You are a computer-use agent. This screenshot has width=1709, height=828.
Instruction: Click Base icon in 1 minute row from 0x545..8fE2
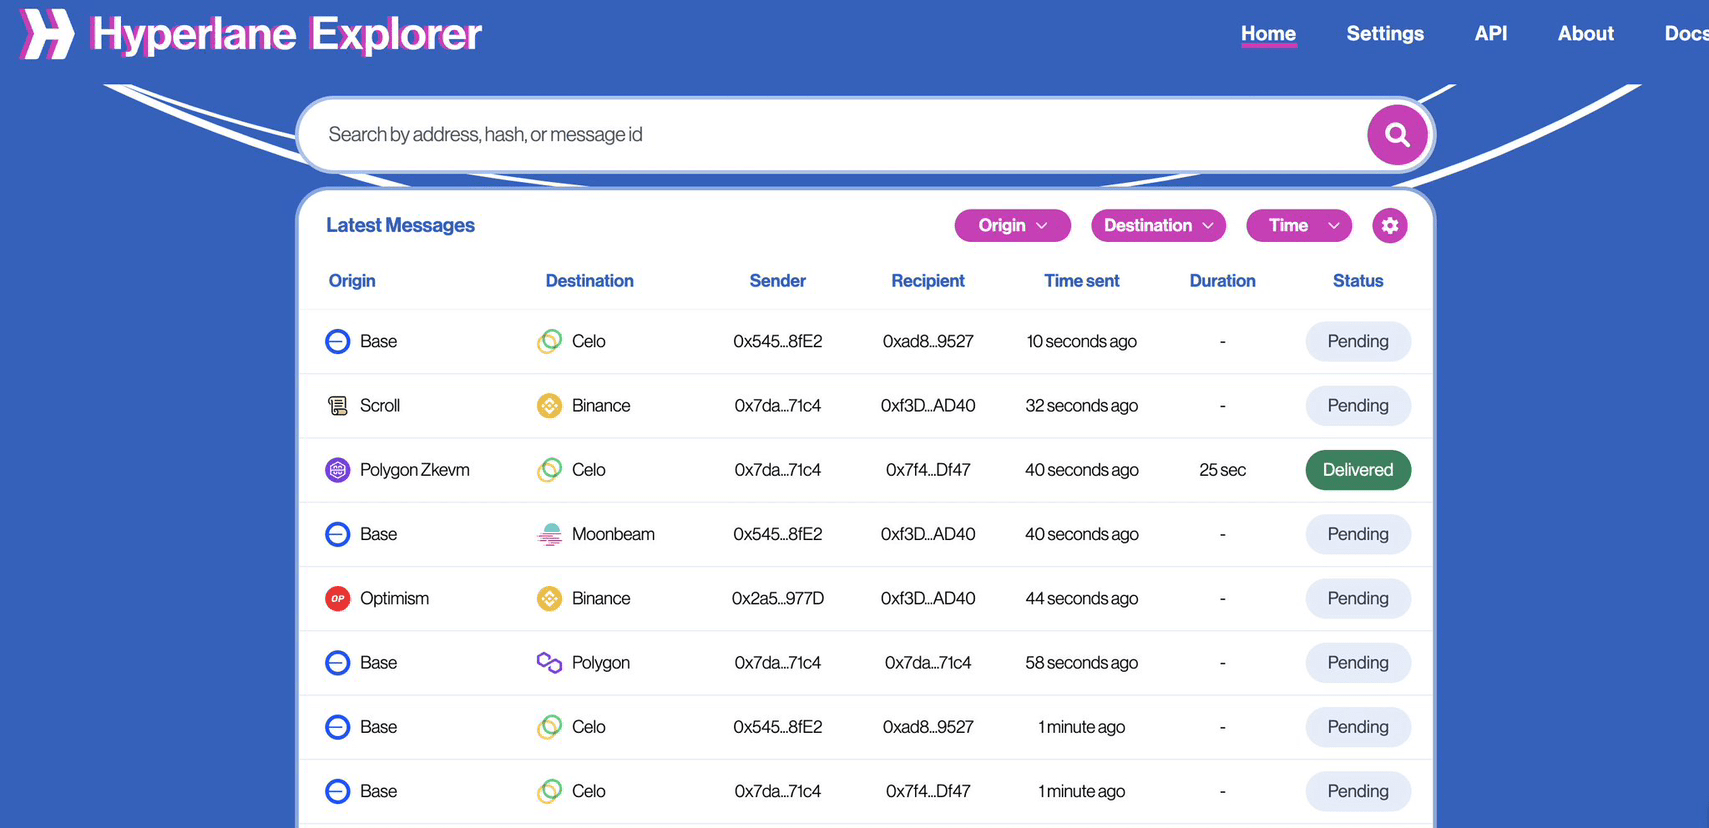(x=338, y=727)
